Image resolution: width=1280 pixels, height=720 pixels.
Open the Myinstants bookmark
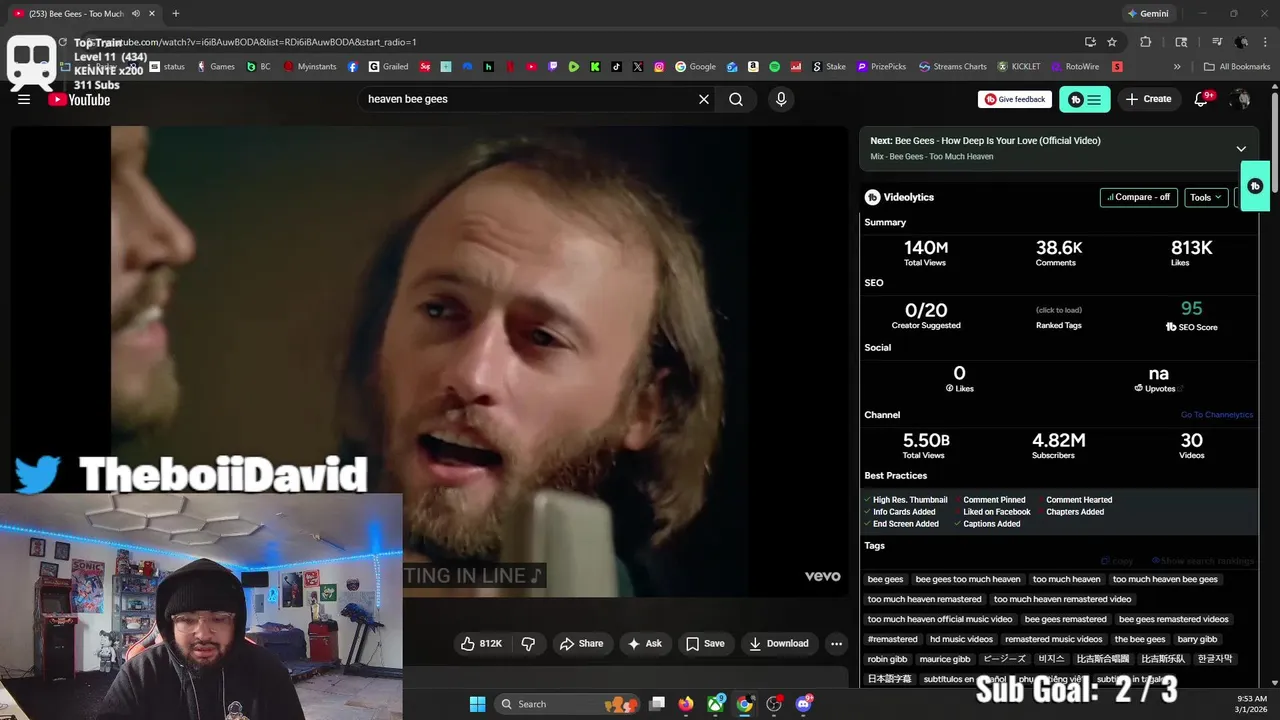[x=310, y=67]
